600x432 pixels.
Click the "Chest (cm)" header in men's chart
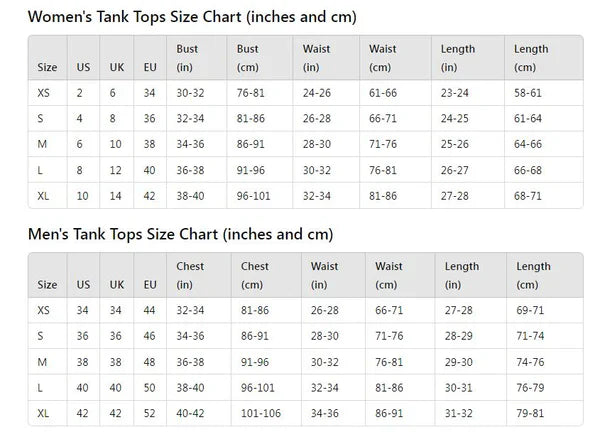tap(255, 275)
